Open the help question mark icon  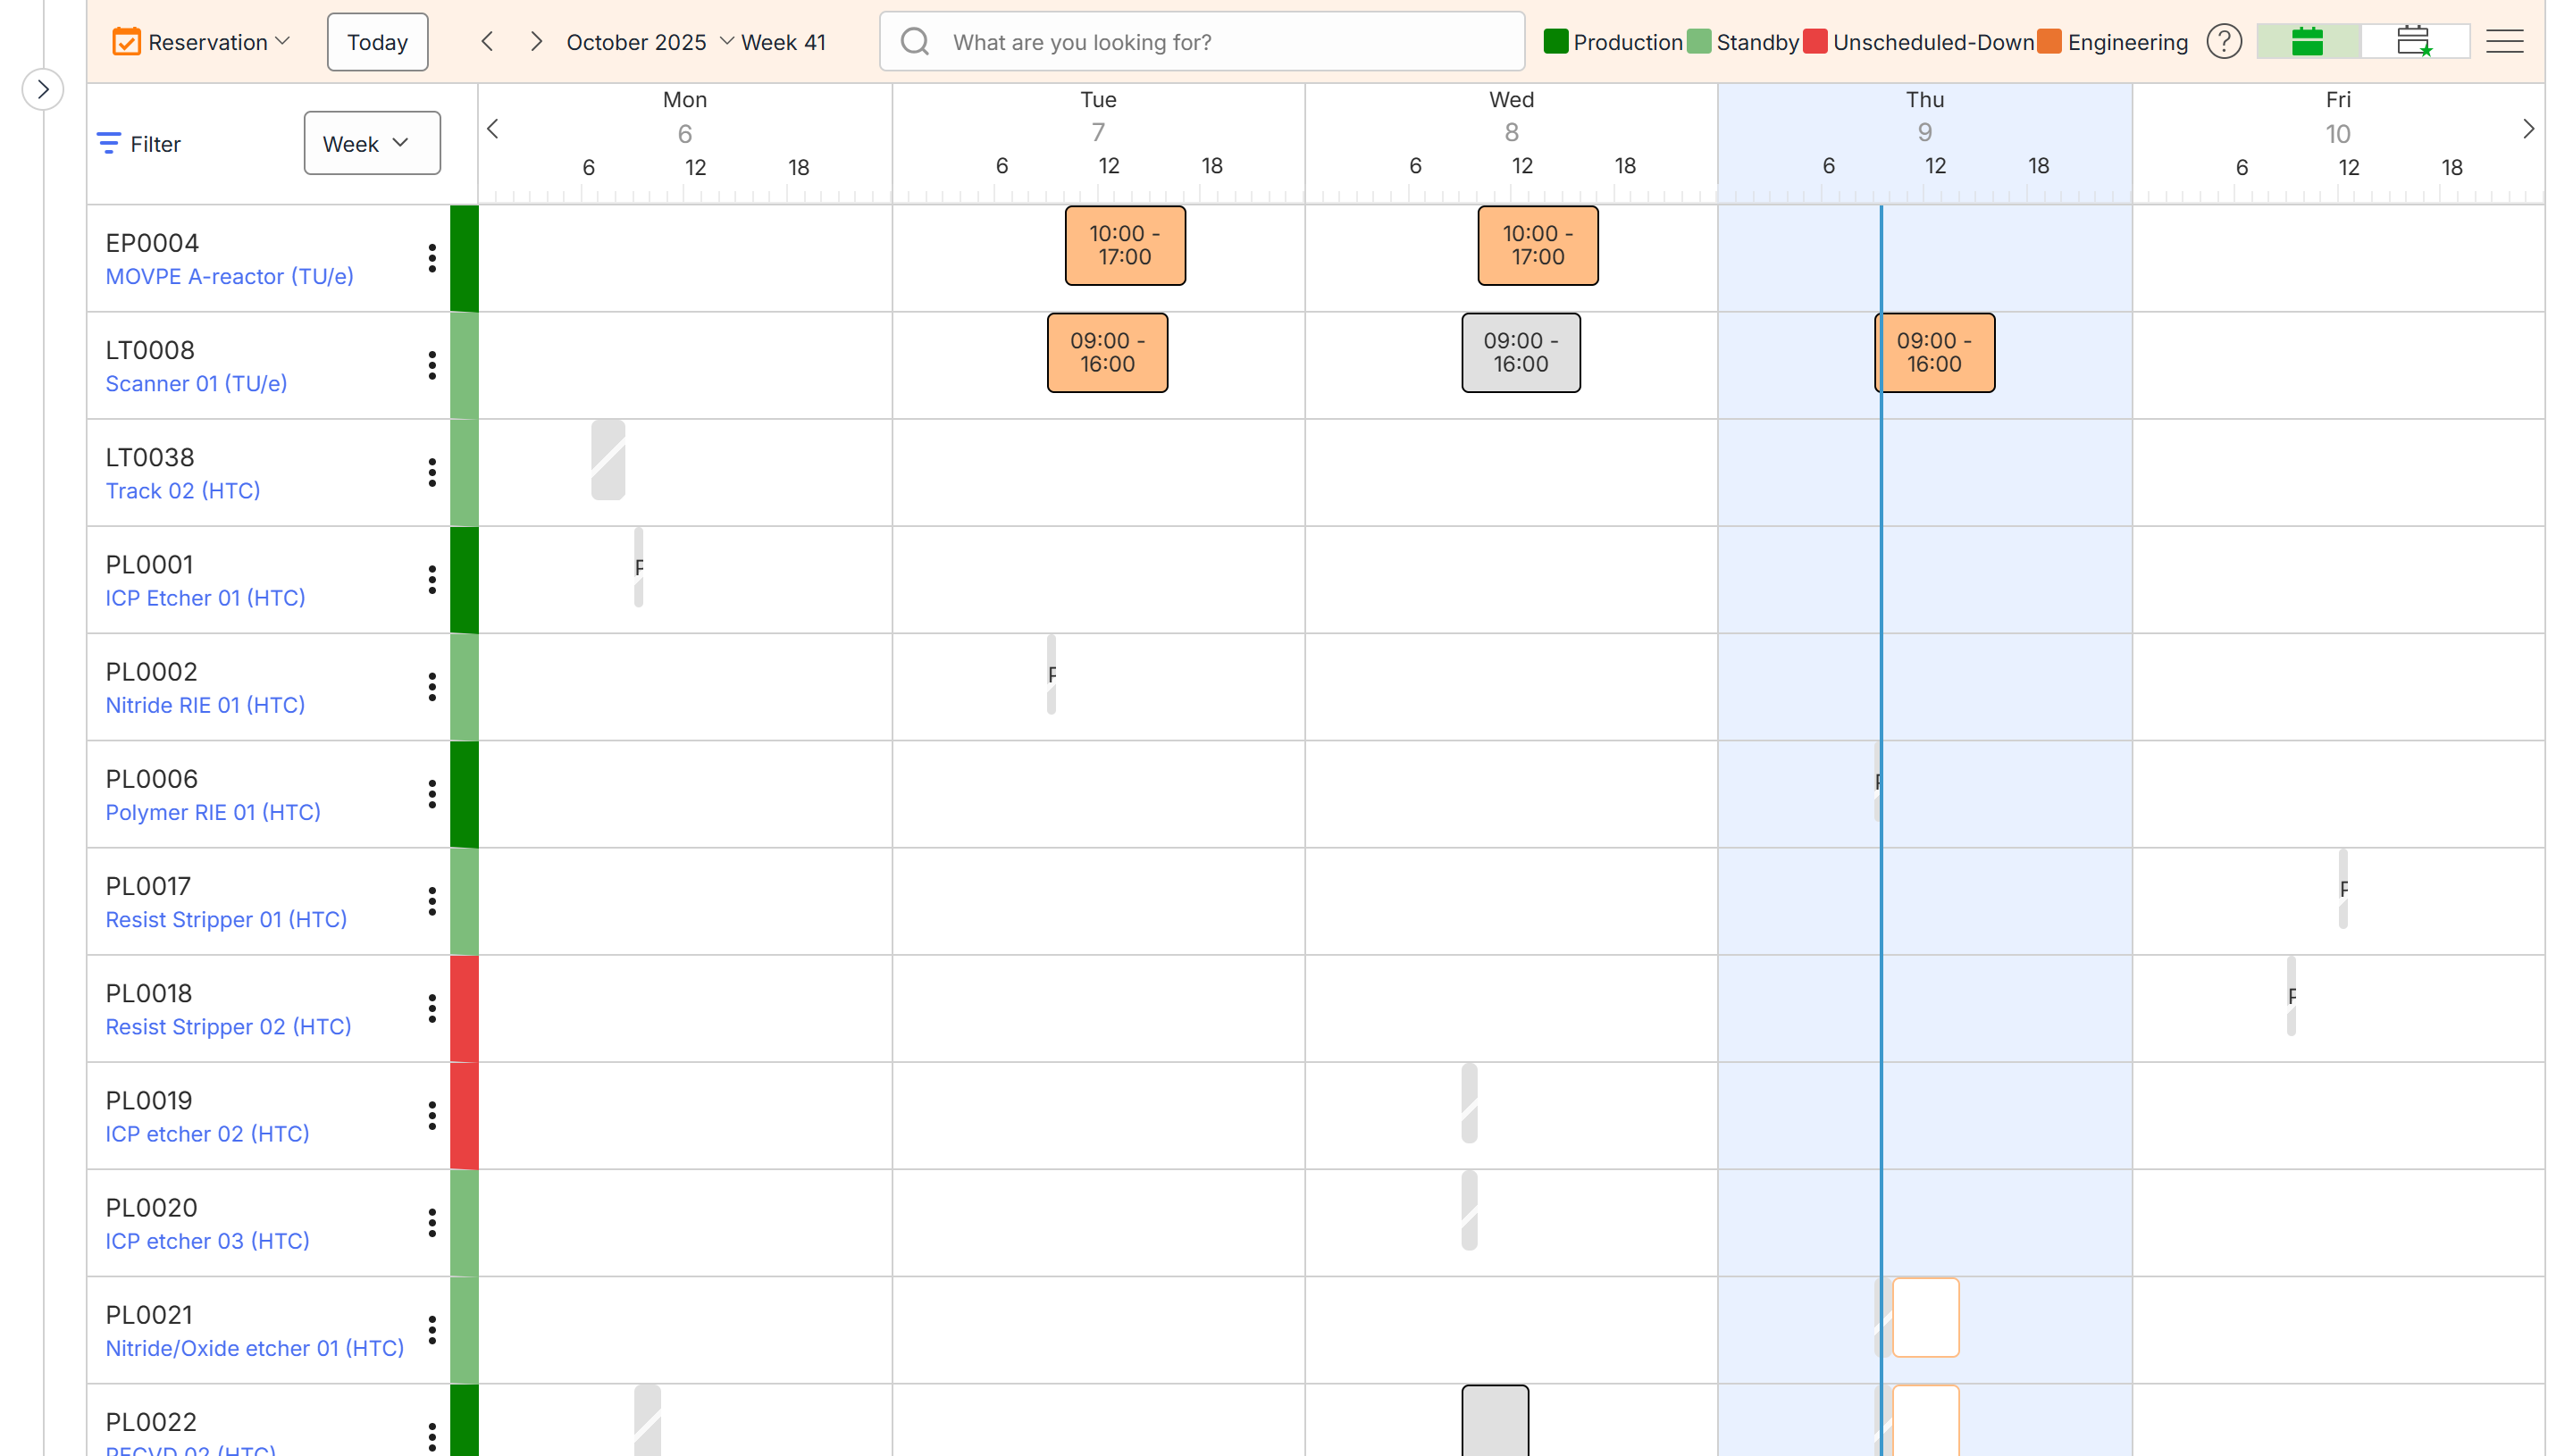click(x=2223, y=42)
